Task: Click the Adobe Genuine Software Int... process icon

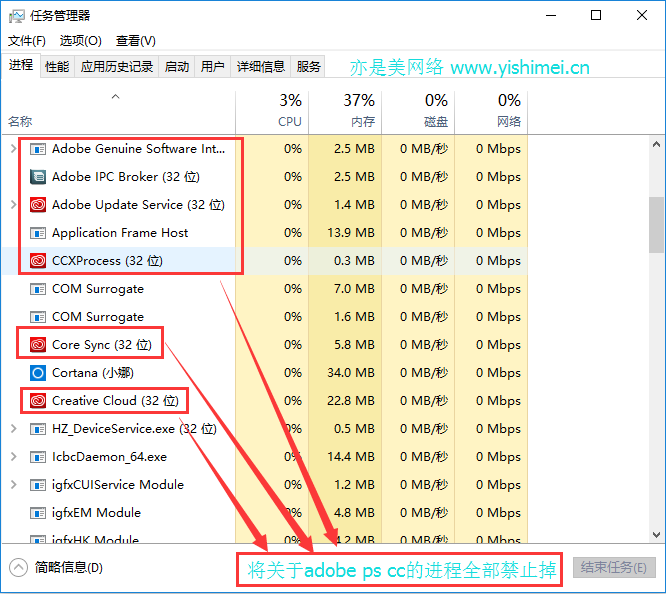Action: (38, 149)
